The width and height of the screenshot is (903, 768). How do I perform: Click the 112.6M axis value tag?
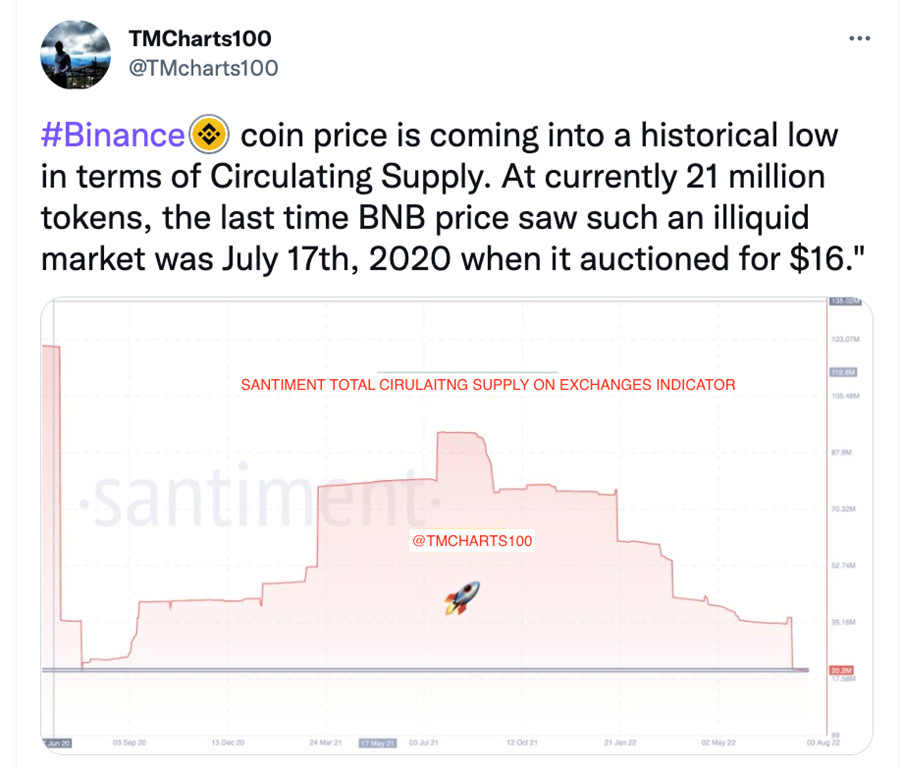click(840, 372)
